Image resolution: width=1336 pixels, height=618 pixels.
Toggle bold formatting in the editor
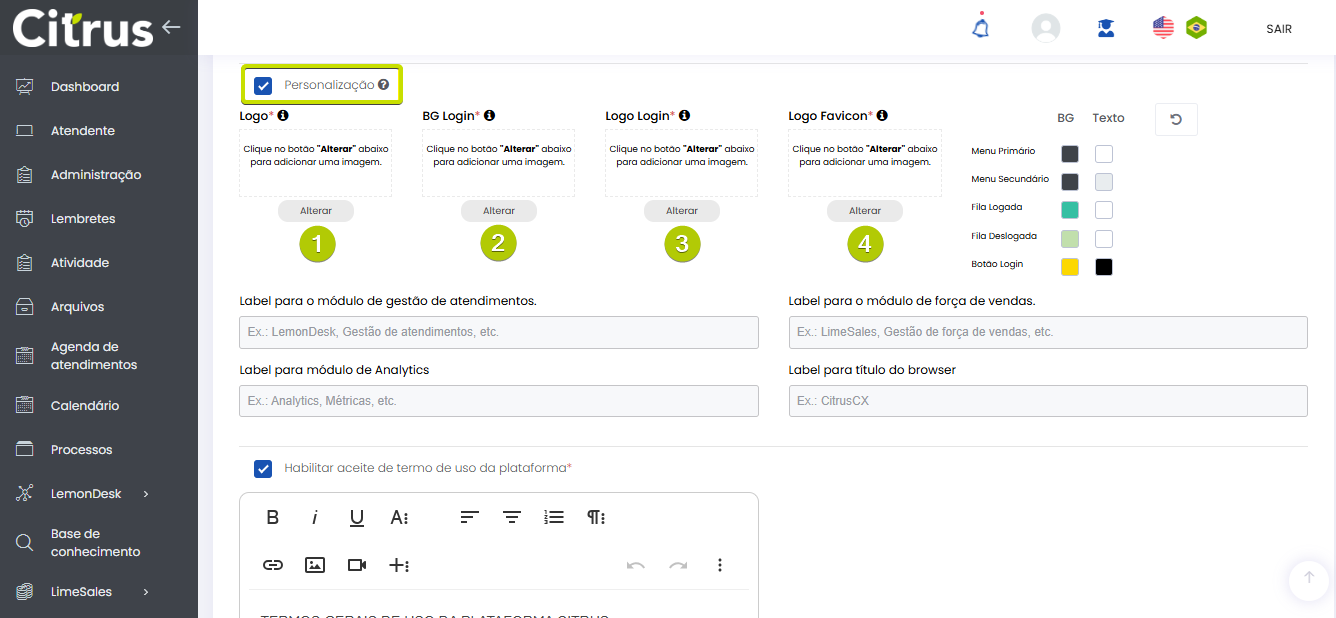[x=273, y=517]
